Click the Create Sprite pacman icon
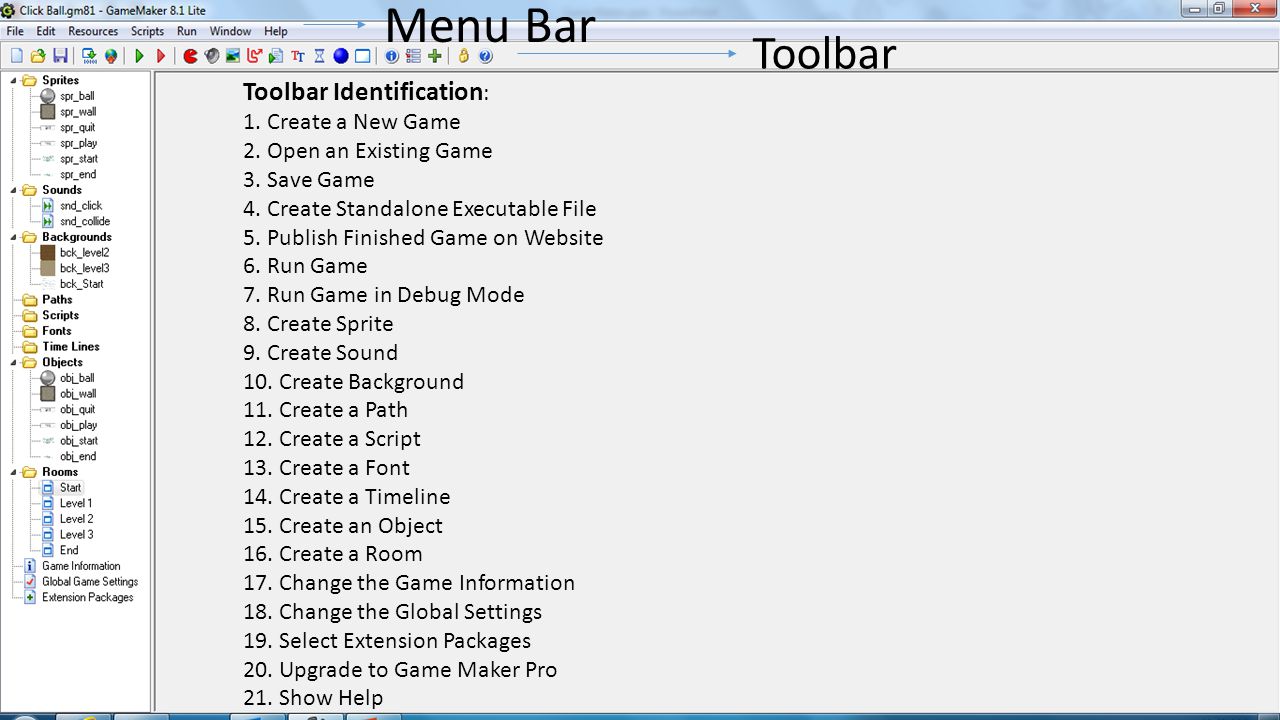Viewport: 1280px width, 720px height. pos(190,56)
